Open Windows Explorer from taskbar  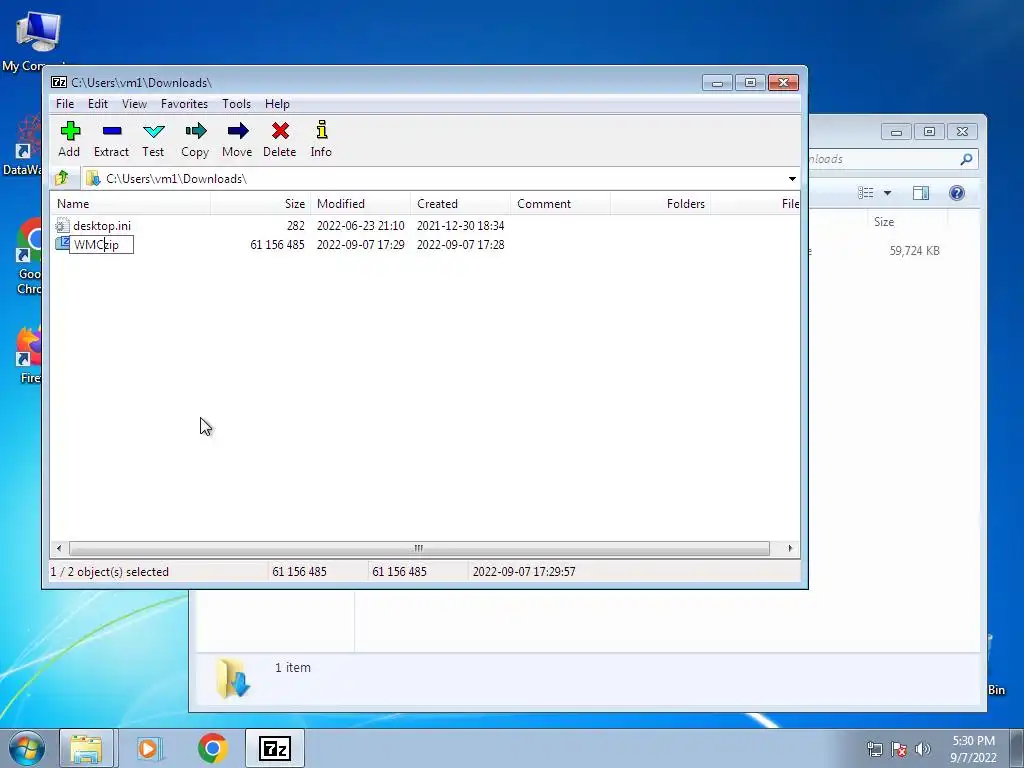pos(86,748)
